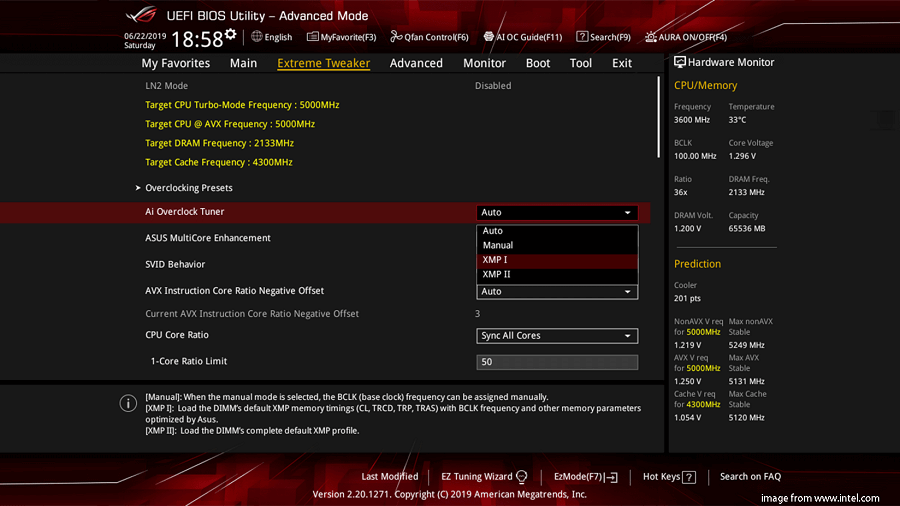Screen dimensions: 900x506
Task: Open the MyFavorite(F3) list icon
Action: (x=312, y=36)
